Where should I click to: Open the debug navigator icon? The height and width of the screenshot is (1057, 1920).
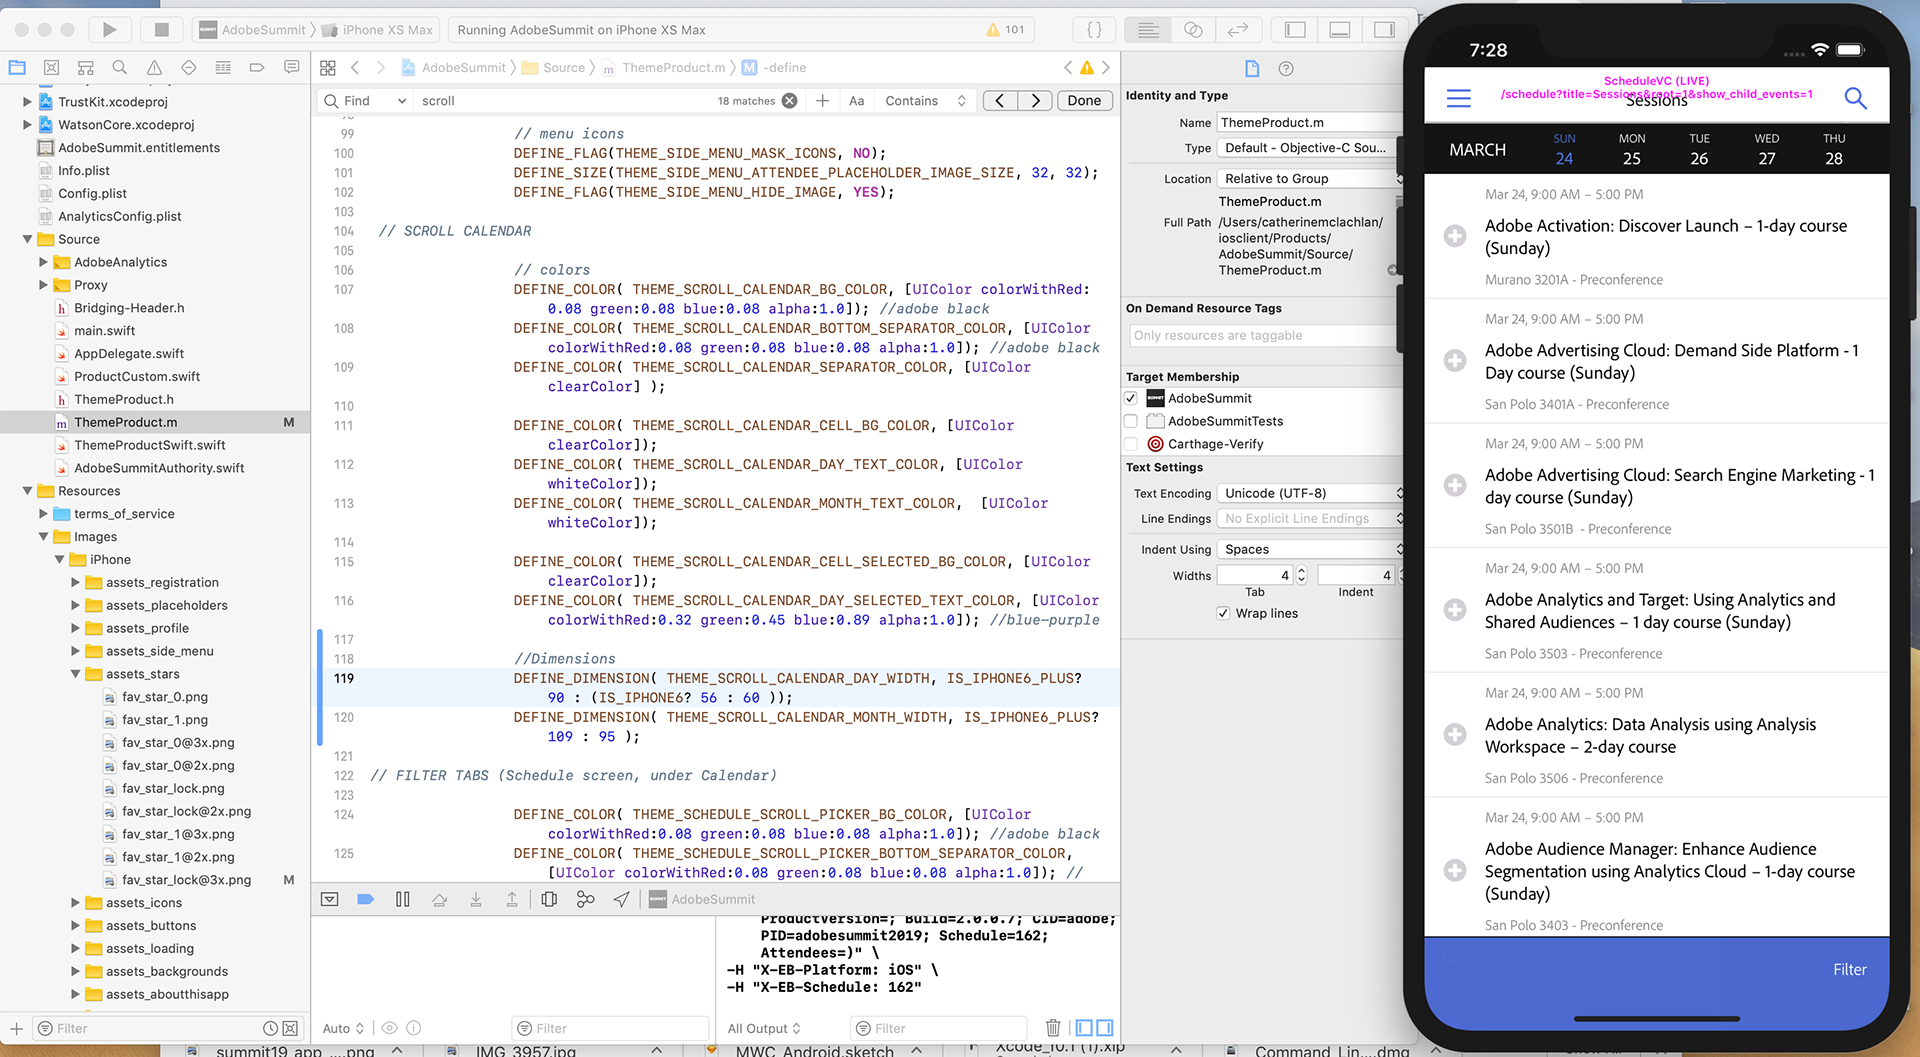pyautogui.click(x=223, y=68)
